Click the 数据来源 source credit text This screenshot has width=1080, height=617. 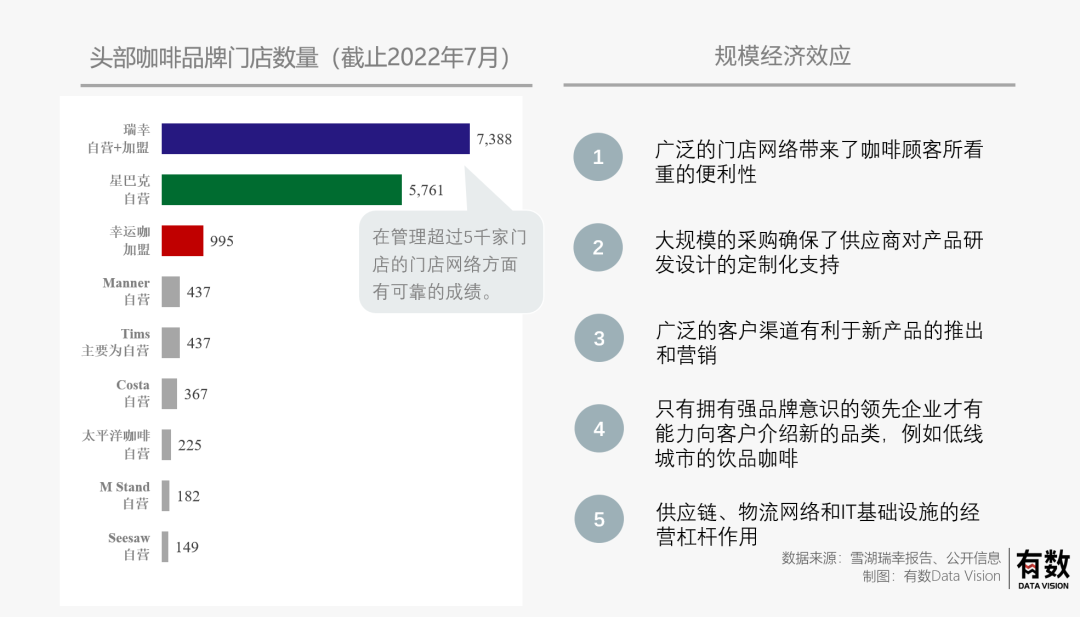tap(890, 558)
